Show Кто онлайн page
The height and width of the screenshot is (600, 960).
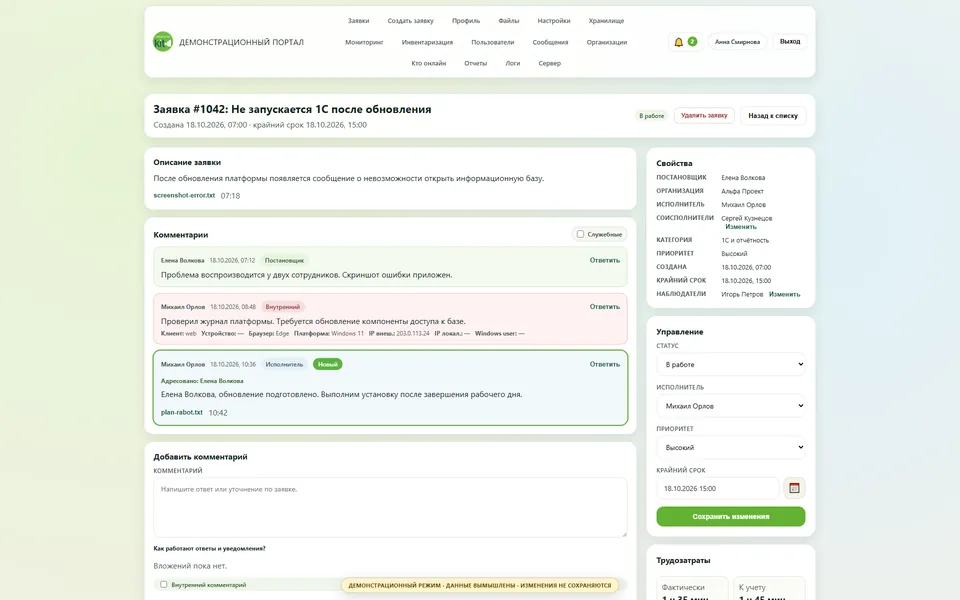pos(429,63)
